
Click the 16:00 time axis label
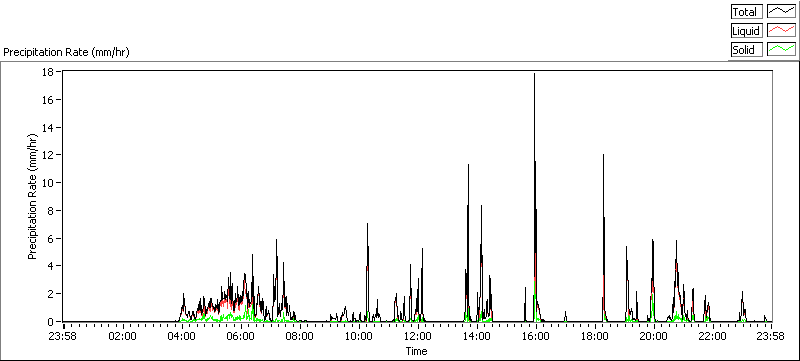pyautogui.click(x=536, y=336)
